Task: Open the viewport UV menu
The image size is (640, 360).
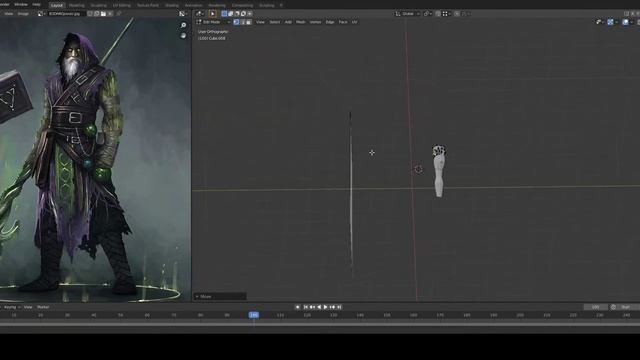Action: [354, 22]
